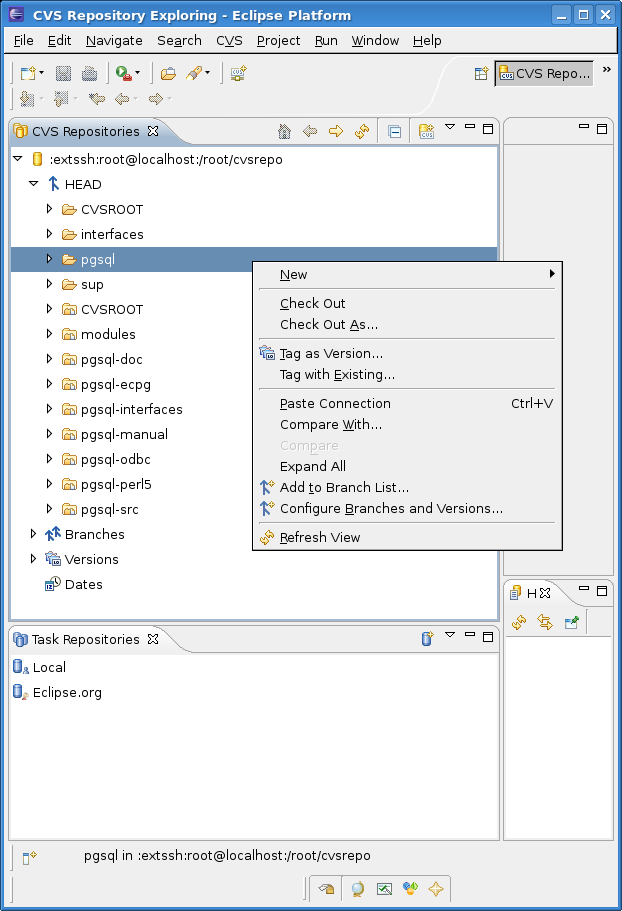
Task: Click the Refresh icon in CVS Repositories toolbar
Action: point(362,131)
